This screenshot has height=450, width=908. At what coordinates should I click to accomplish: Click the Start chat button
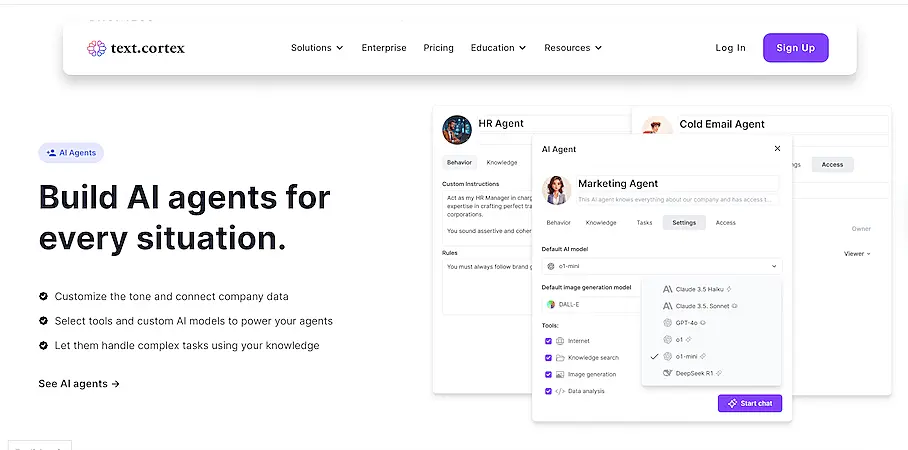click(750, 403)
